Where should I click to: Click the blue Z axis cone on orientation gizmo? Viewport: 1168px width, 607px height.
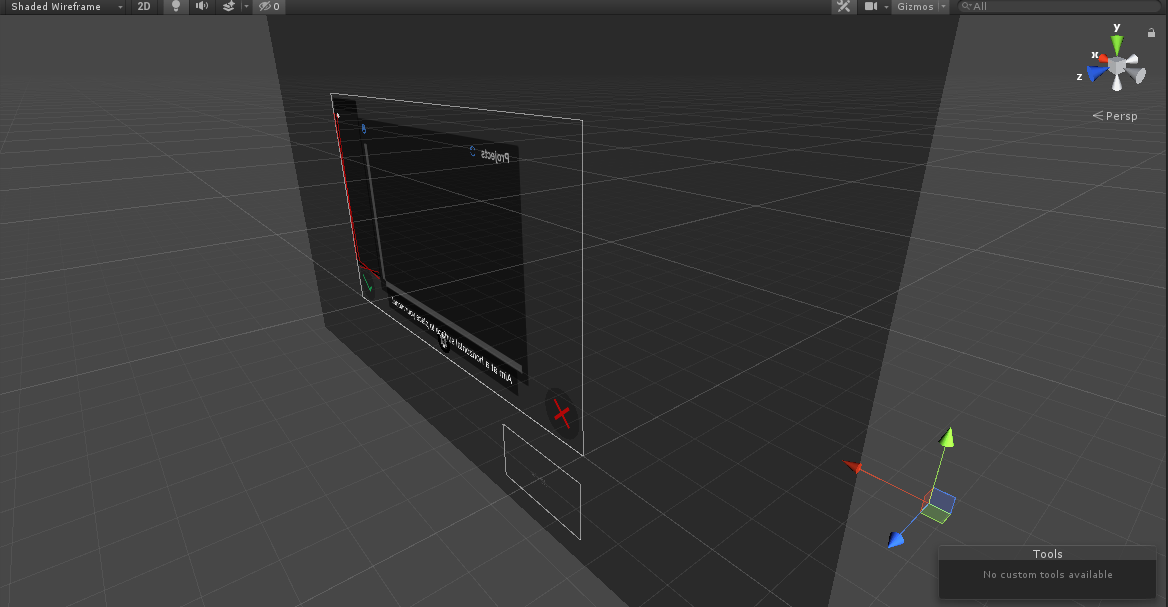[x=1096, y=73]
